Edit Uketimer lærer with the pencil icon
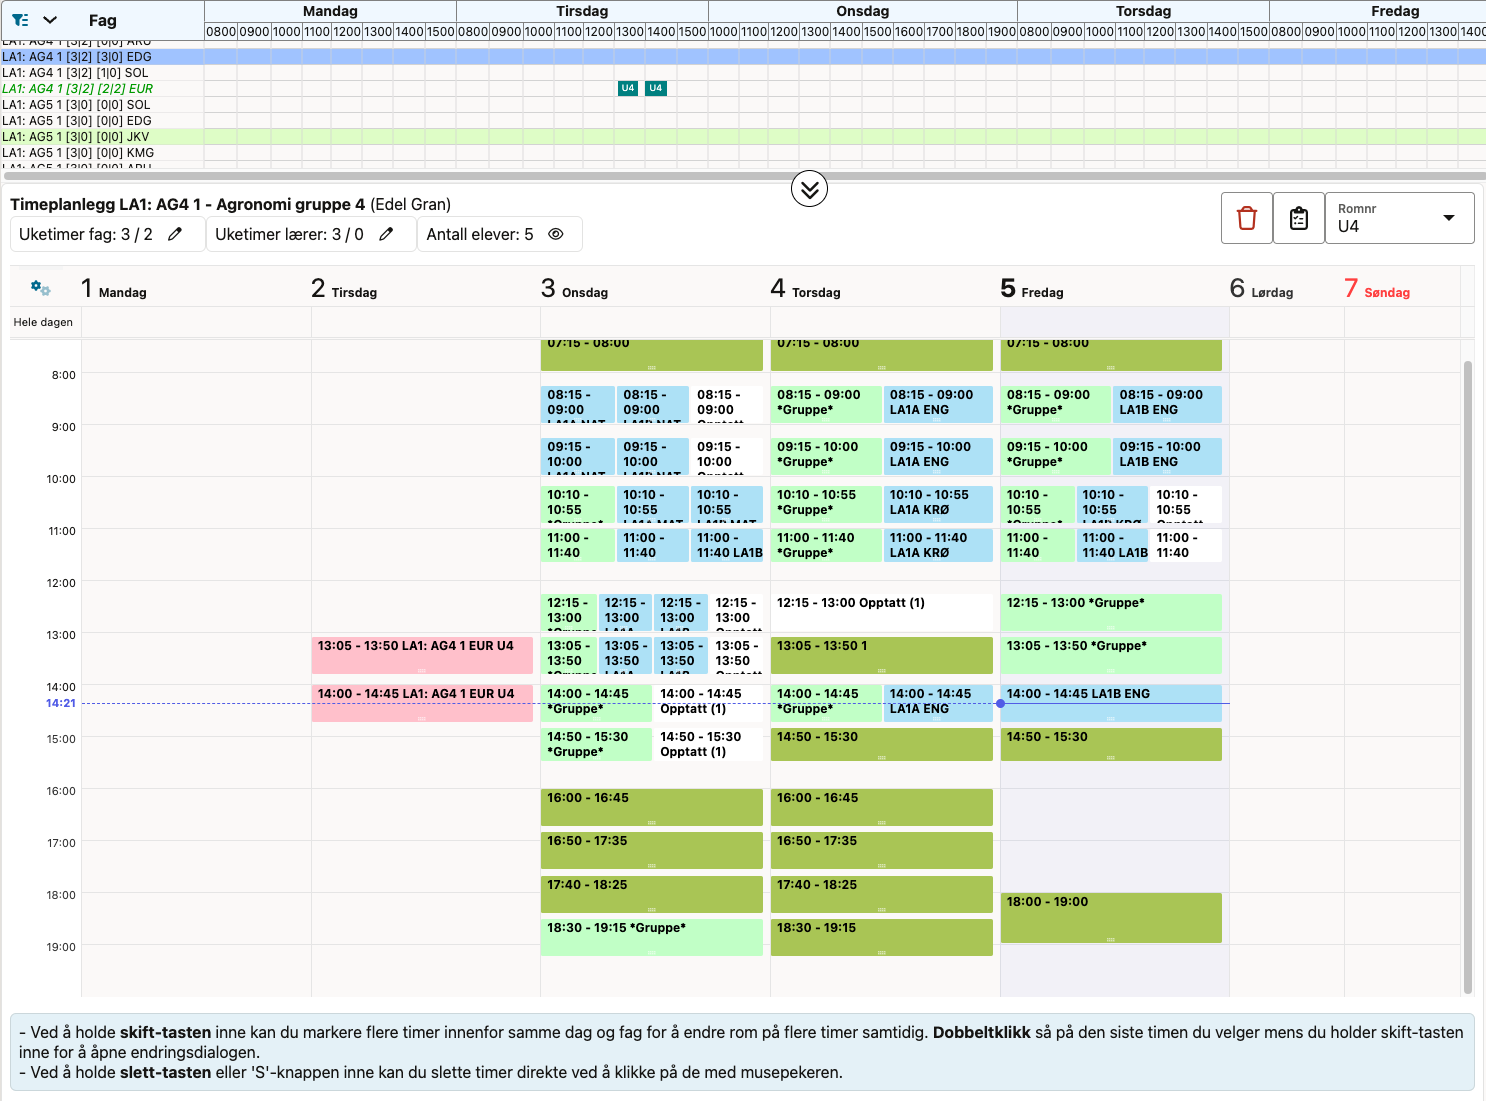The image size is (1486, 1101). coord(386,234)
